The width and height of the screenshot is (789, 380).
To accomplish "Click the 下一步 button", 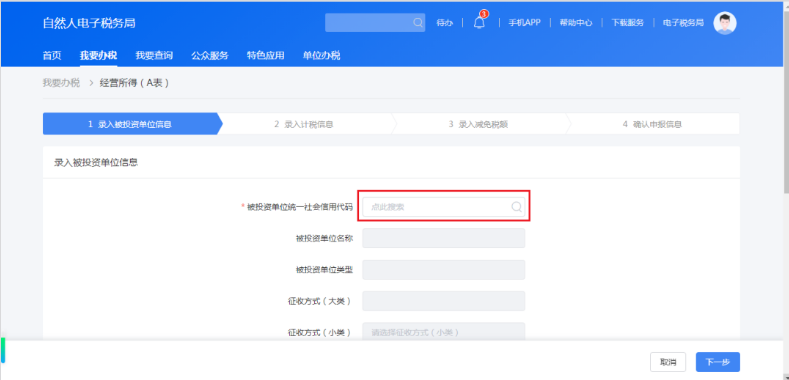I will (718, 362).
